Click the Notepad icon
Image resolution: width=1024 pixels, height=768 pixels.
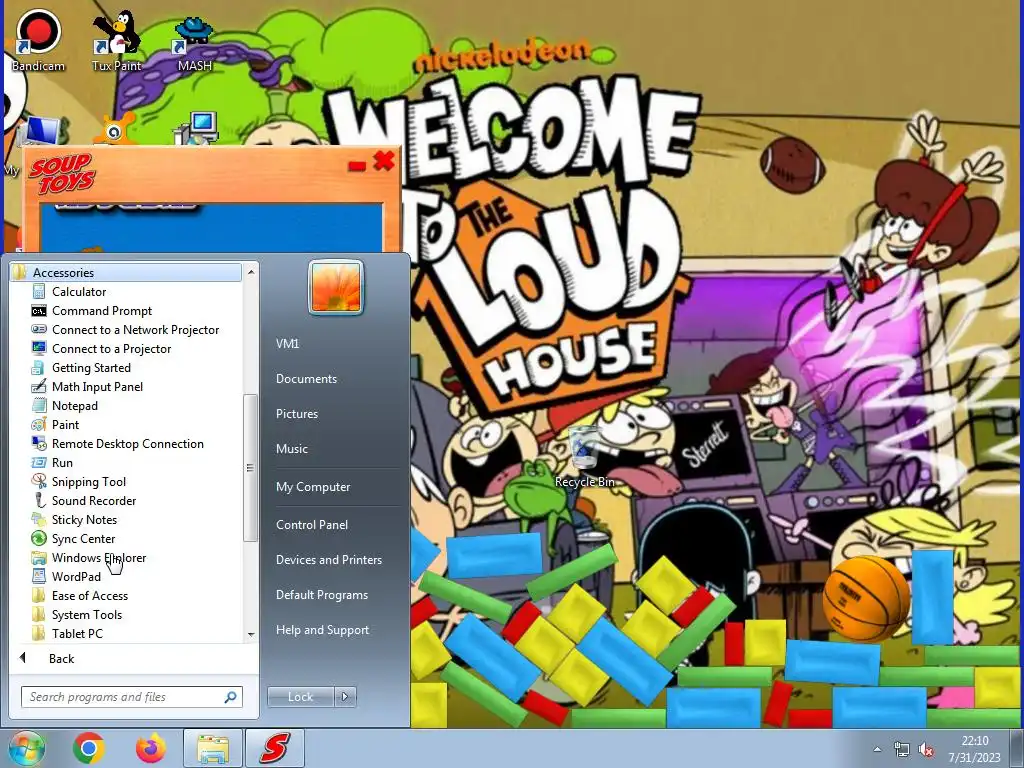(x=39, y=405)
